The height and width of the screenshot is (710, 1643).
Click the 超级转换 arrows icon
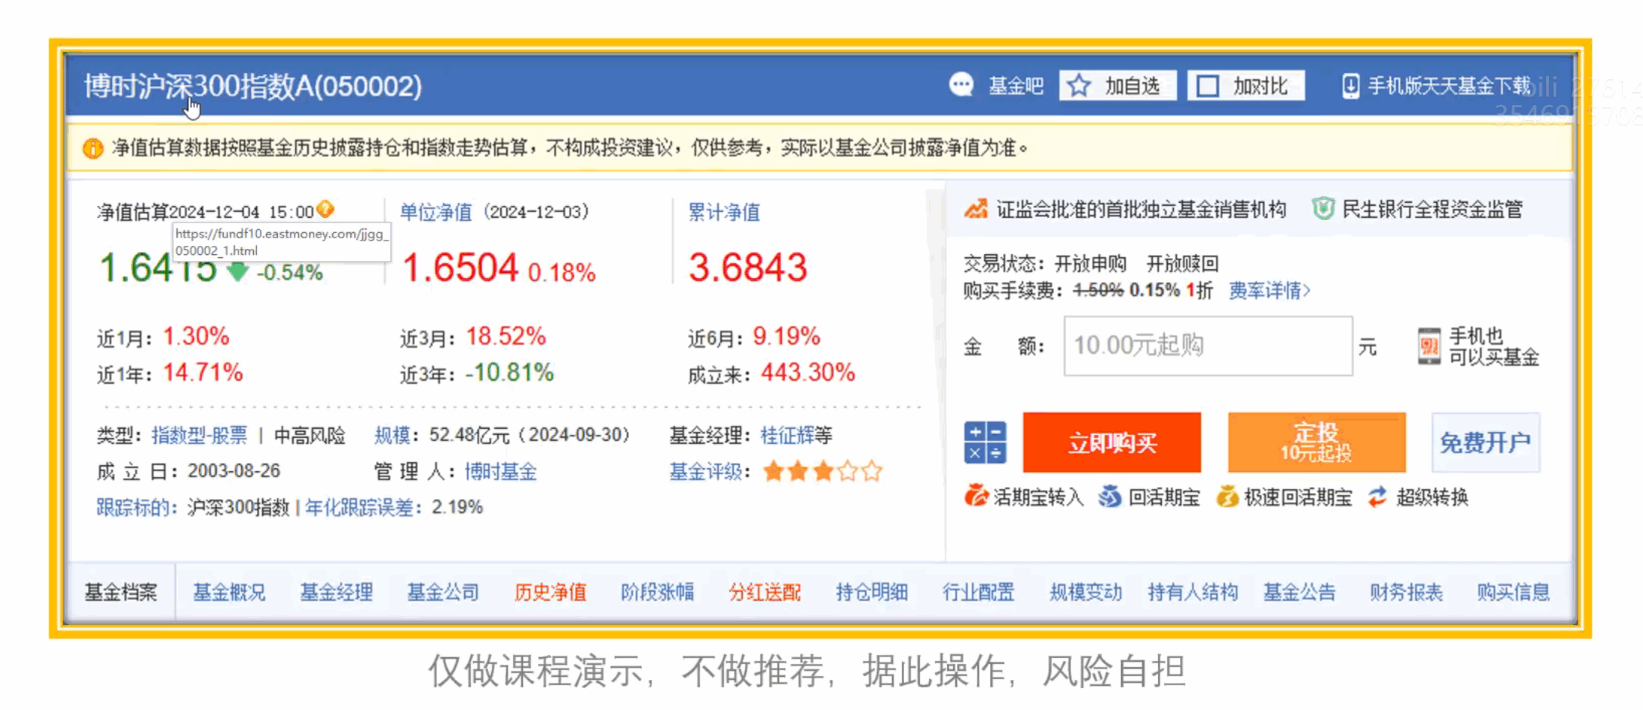tap(1378, 497)
